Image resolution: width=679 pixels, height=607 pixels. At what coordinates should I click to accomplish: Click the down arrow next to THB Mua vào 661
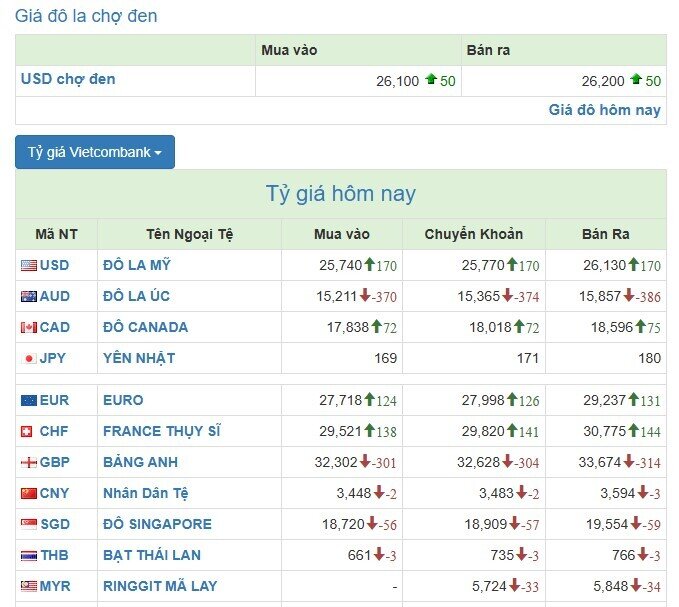tap(379, 555)
